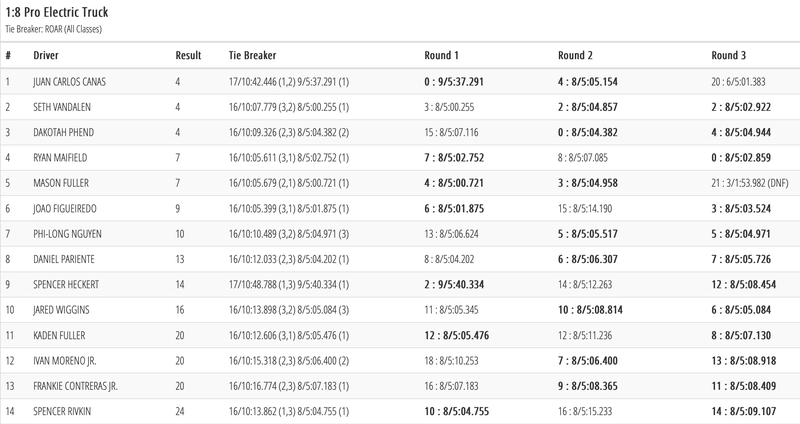
Task: Click Mason Fuller's DNF Round 3 result
Action: 751,184
